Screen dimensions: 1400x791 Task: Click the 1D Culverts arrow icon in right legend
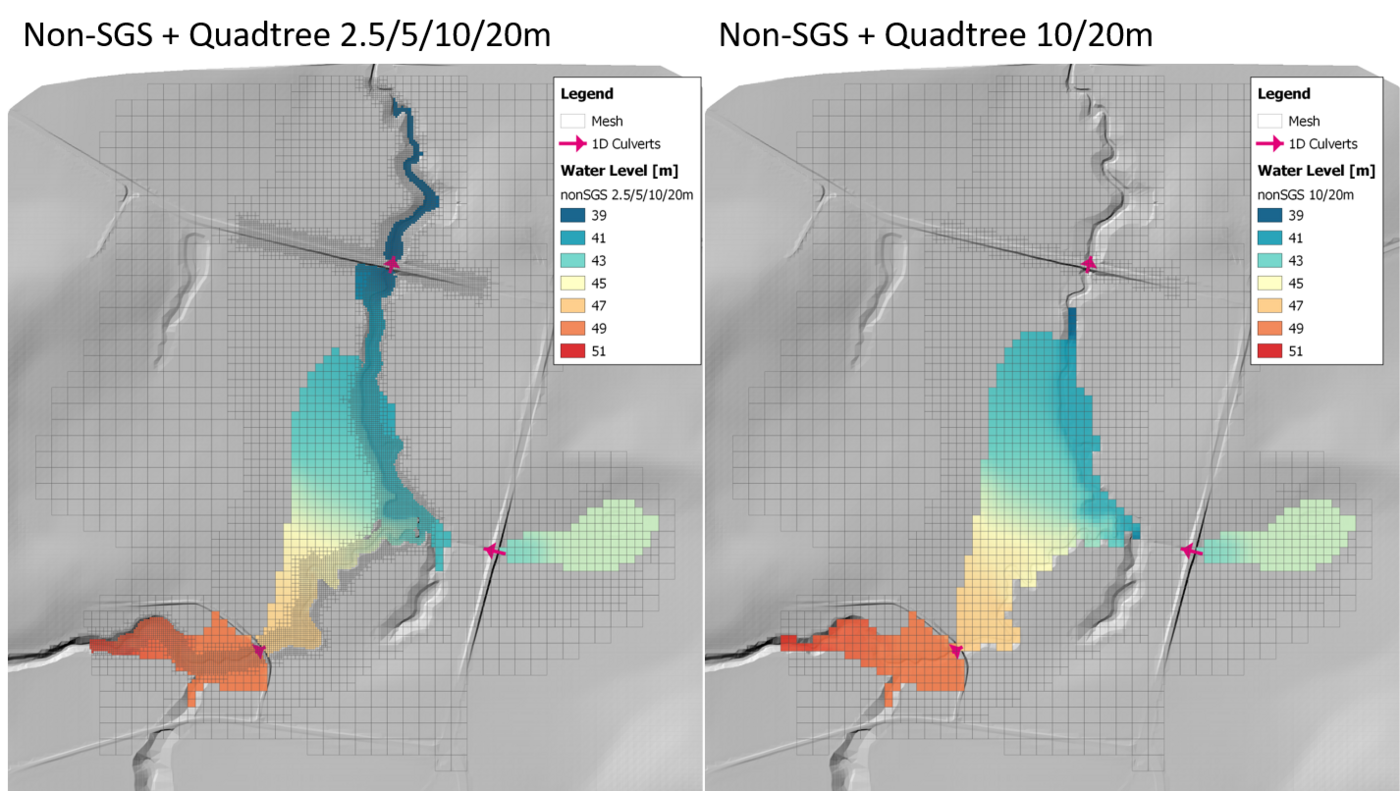1270,144
